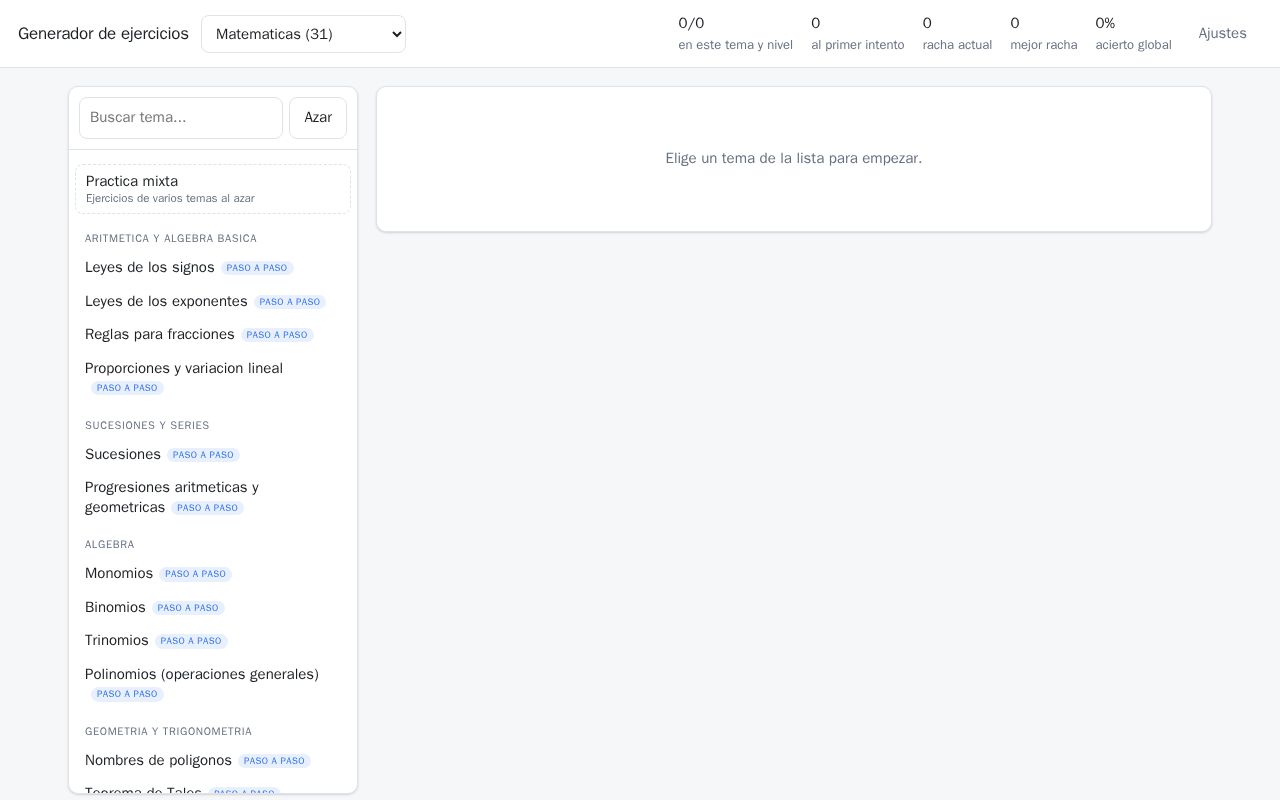The image size is (1280, 800).
Task: Open topic Leyes de los exponentes
Action: click(x=213, y=302)
